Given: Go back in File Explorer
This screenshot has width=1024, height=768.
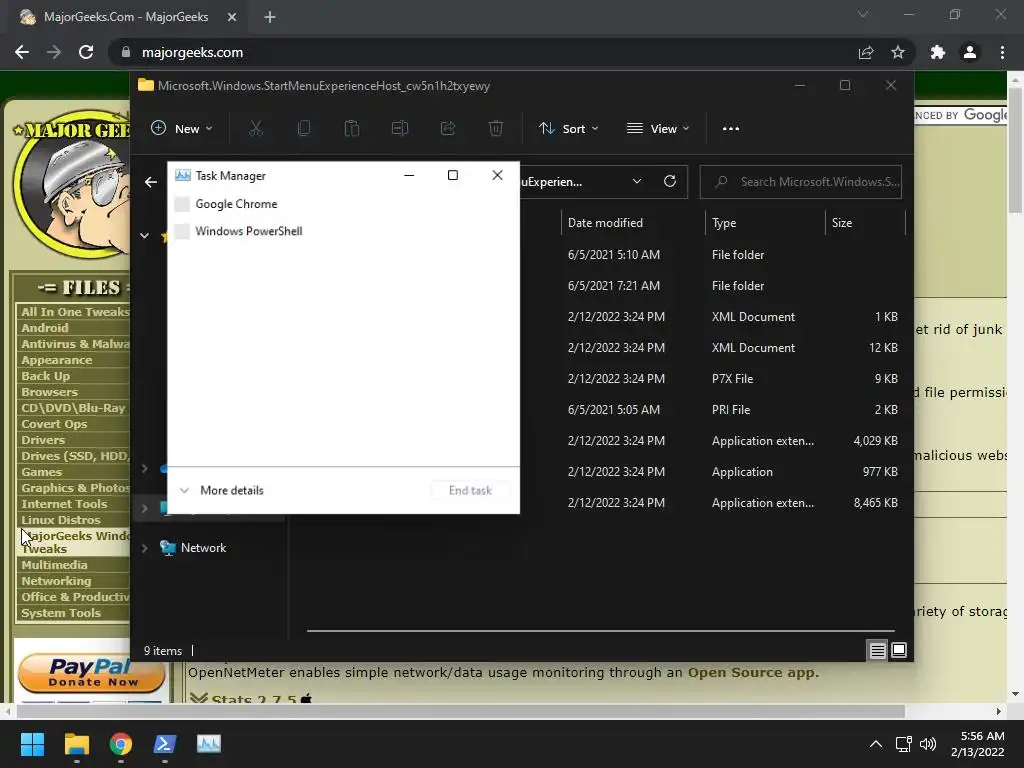Looking at the screenshot, I should 151,182.
